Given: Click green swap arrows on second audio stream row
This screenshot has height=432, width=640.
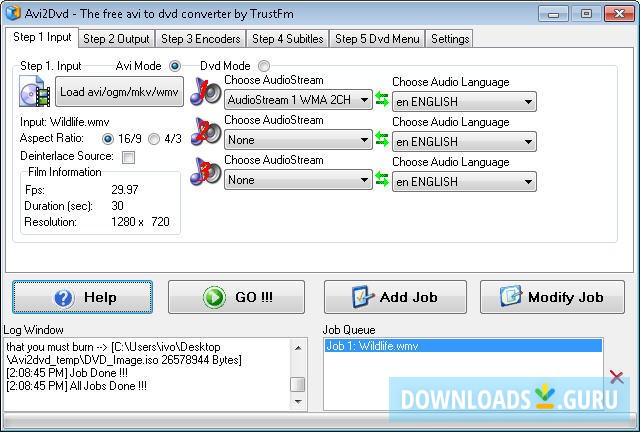Looking at the screenshot, I should [382, 139].
